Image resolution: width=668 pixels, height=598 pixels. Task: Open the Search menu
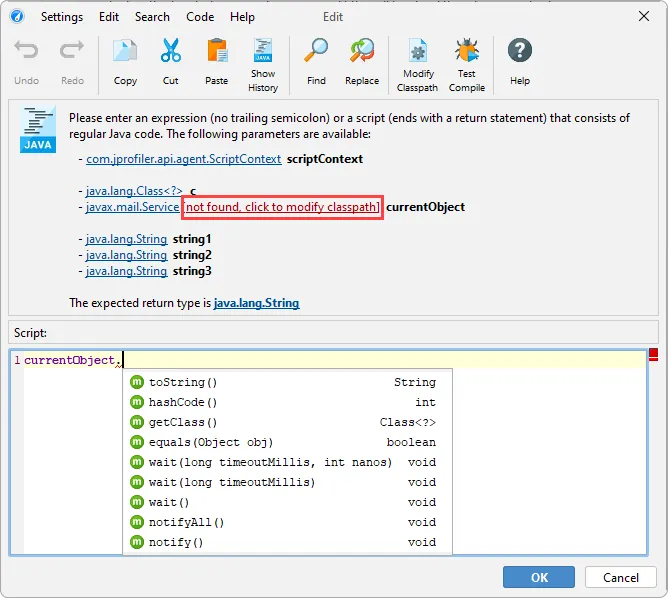coord(152,17)
